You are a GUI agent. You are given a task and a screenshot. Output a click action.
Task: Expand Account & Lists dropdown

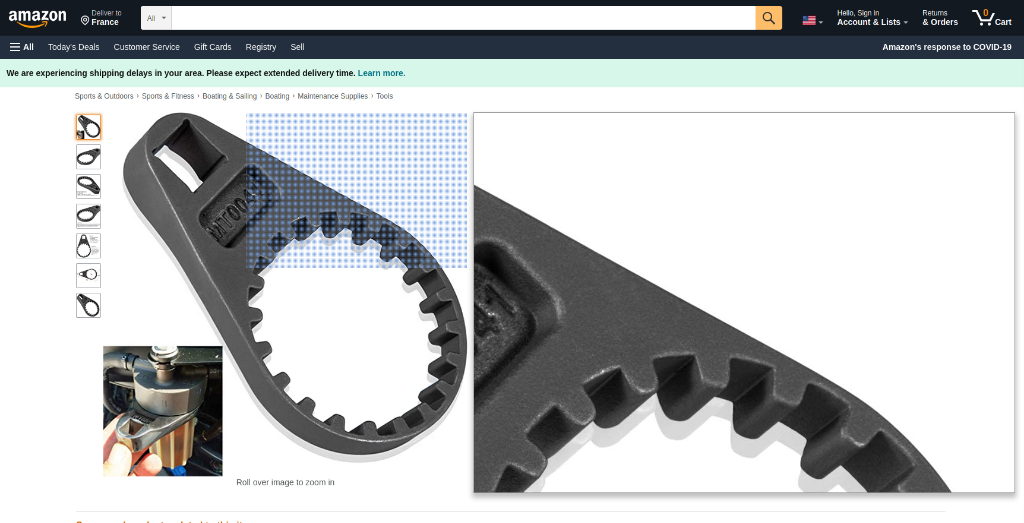click(872, 22)
